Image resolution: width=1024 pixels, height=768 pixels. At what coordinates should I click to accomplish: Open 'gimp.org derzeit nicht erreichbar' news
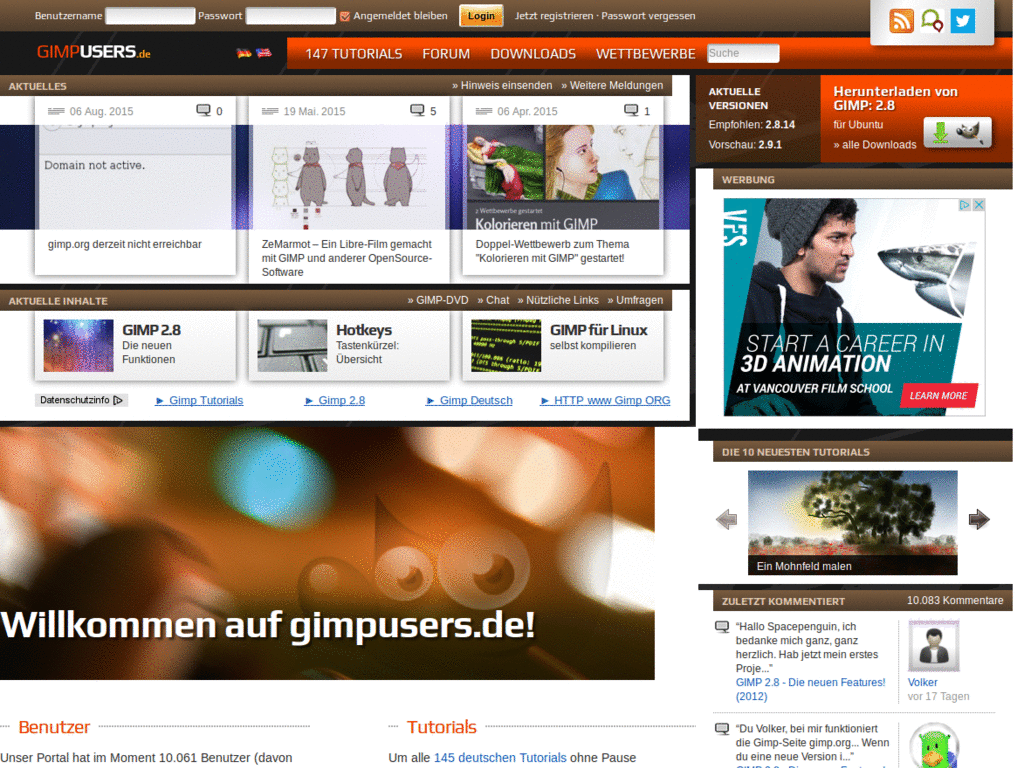point(124,244)
